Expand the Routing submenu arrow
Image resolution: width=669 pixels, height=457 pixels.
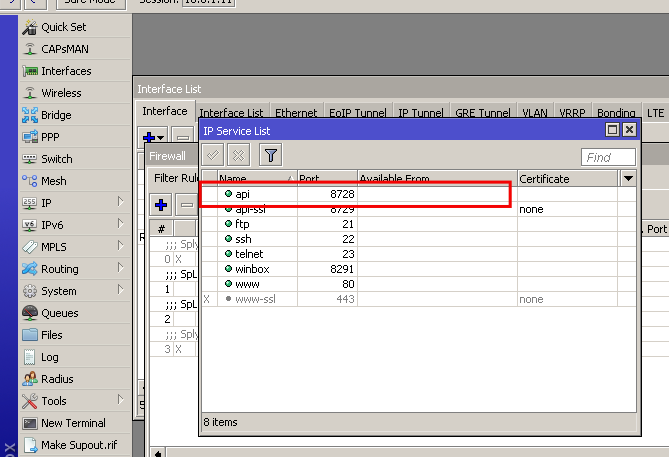(120, 268)
